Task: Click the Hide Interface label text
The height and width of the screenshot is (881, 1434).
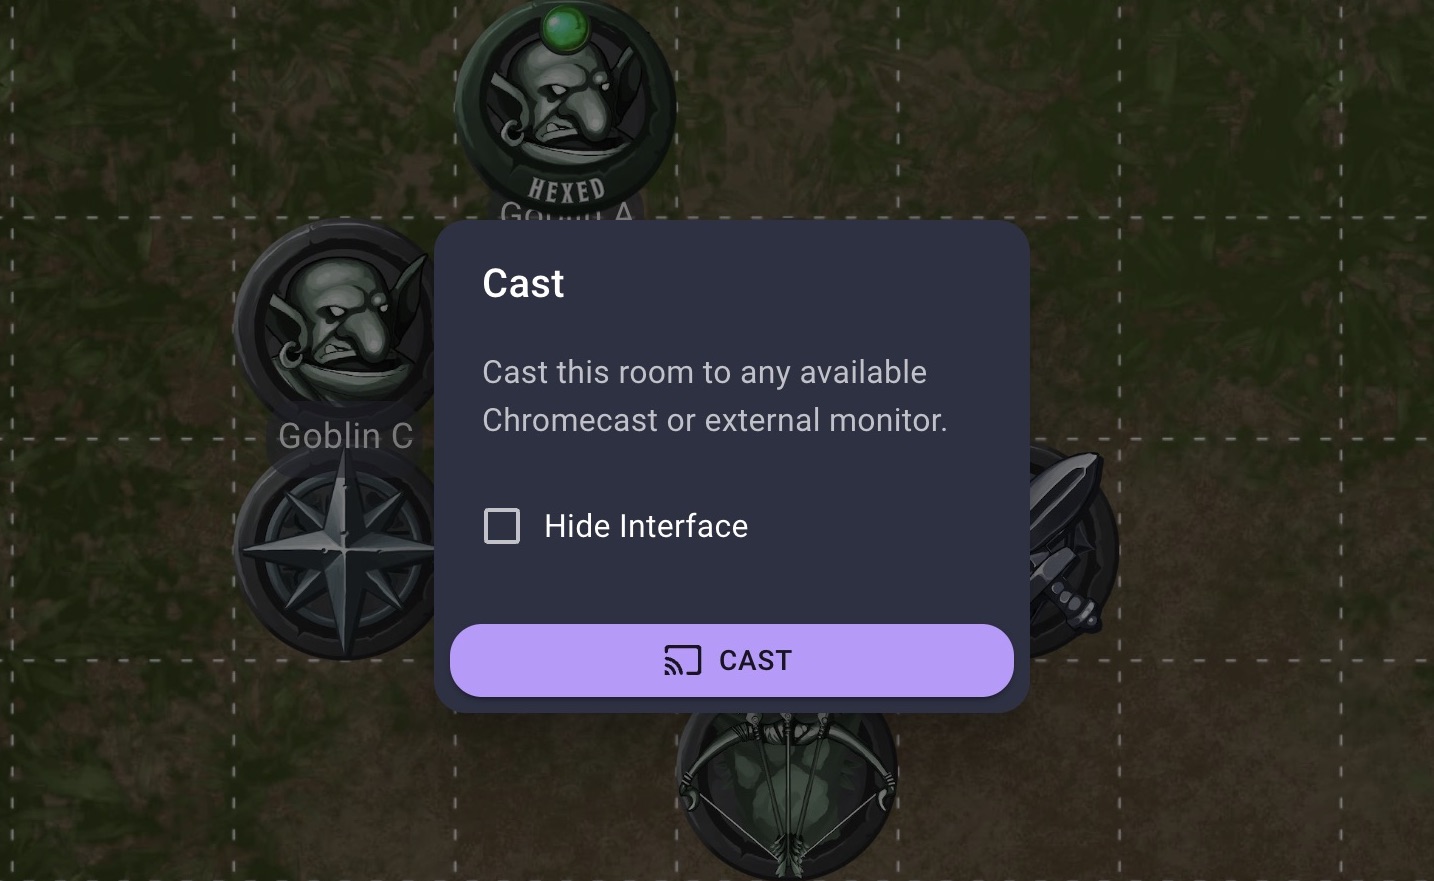Action: click(646, 526)
